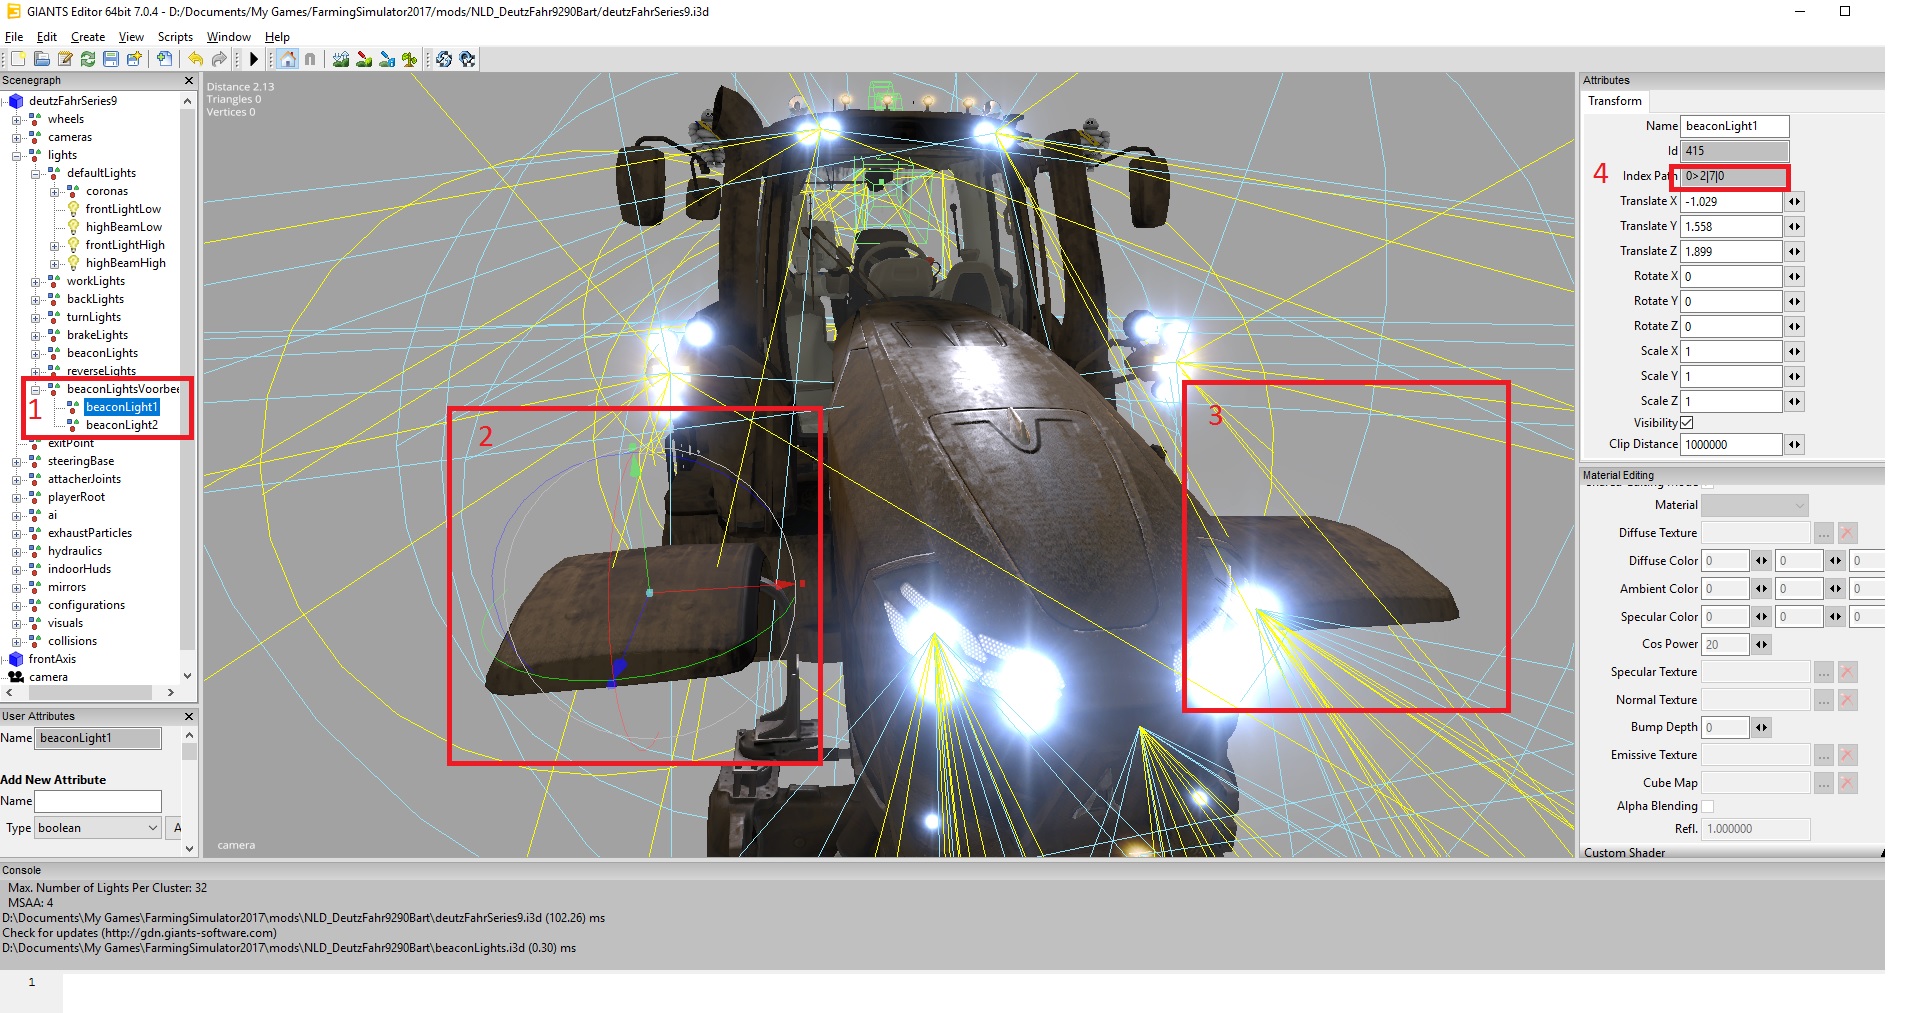Click the Save As starred disk icon
Image resolution: width=1913 pixels, height=1013 pixels.
coord(134,59)
